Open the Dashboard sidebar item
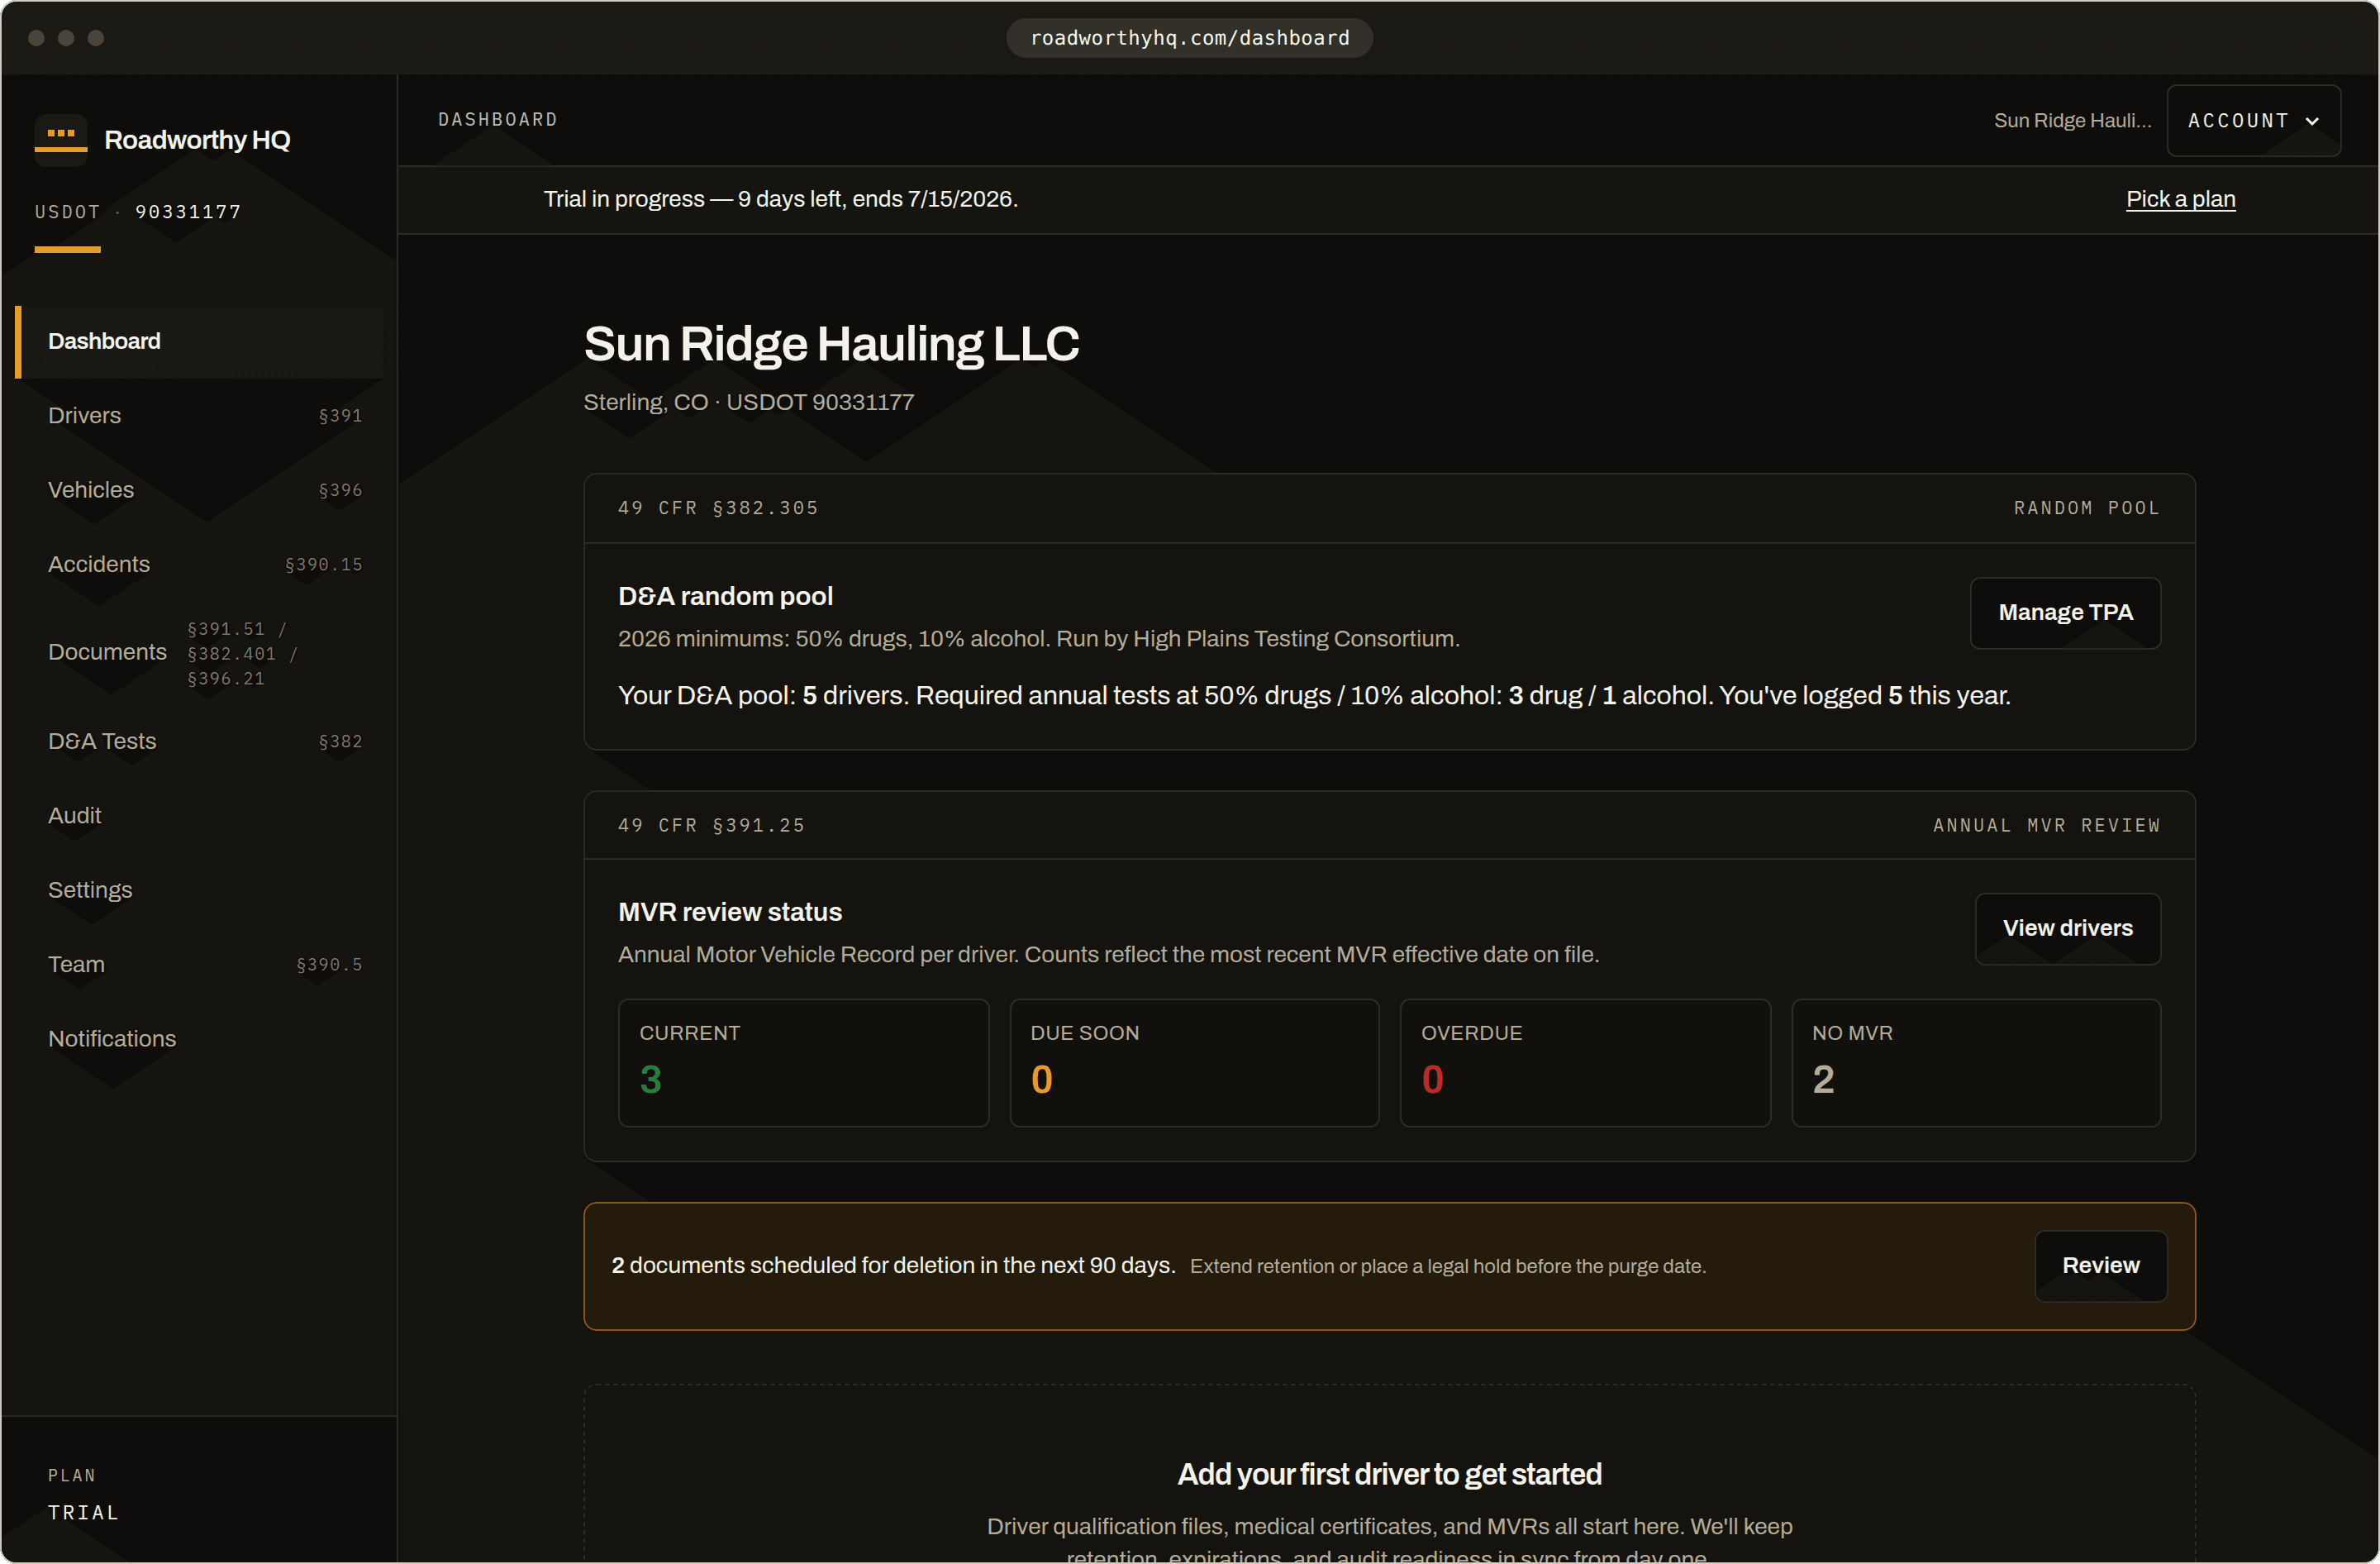 [199, 342]
